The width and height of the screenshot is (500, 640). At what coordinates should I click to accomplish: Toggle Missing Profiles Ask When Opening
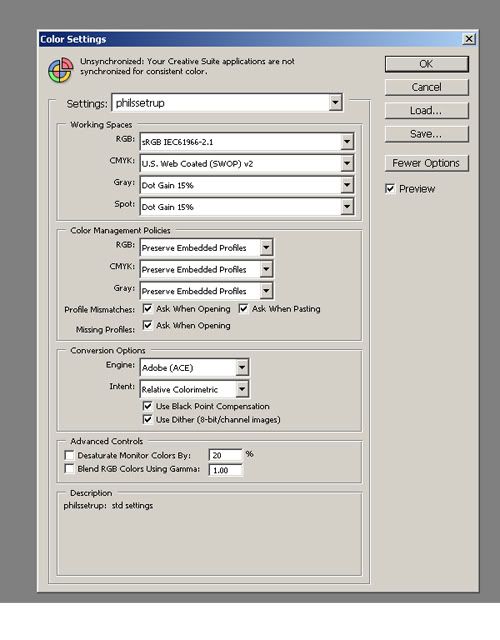point(147,325)
